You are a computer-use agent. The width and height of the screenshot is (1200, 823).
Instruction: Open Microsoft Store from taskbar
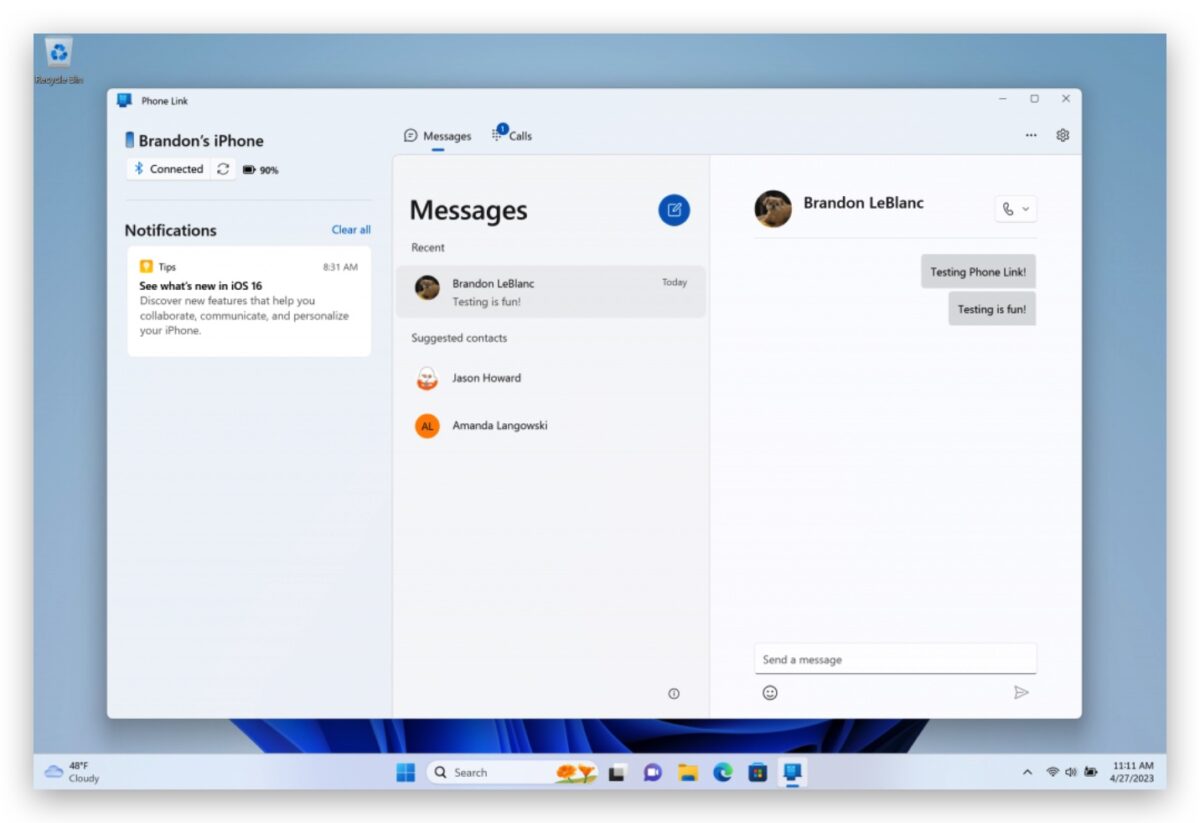[758, 772]
